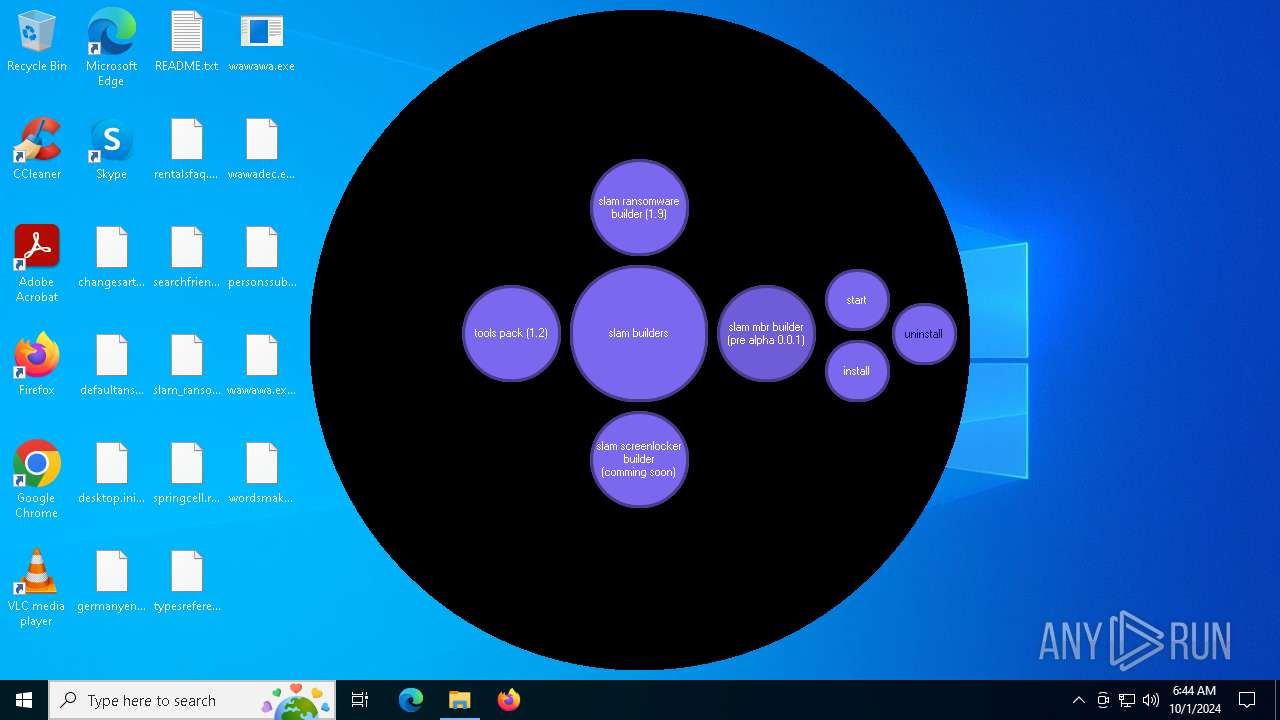Select the changesart file icon
1280x720 pixels.
tap(111, 258)
